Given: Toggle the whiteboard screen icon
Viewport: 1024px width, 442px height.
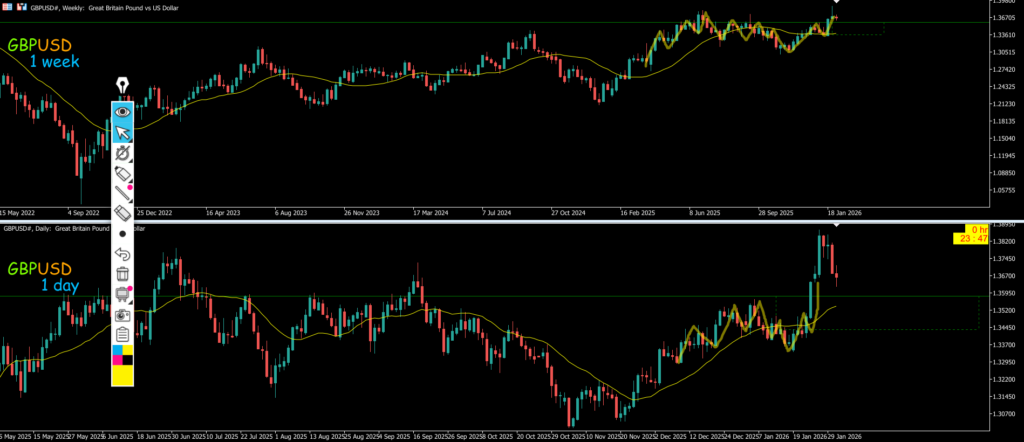Looking at the screenshot, I should tap(123, 294).
